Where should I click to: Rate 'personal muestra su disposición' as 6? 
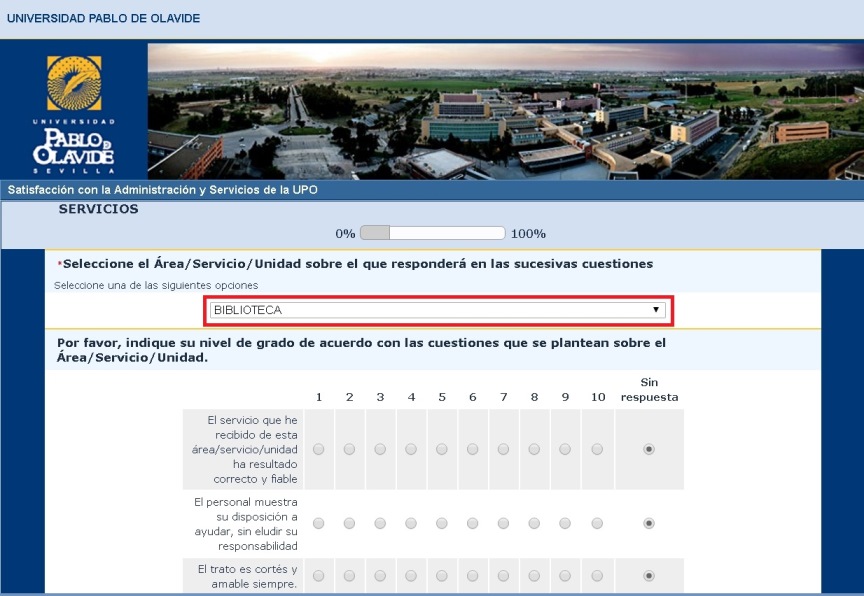point(473,523)
